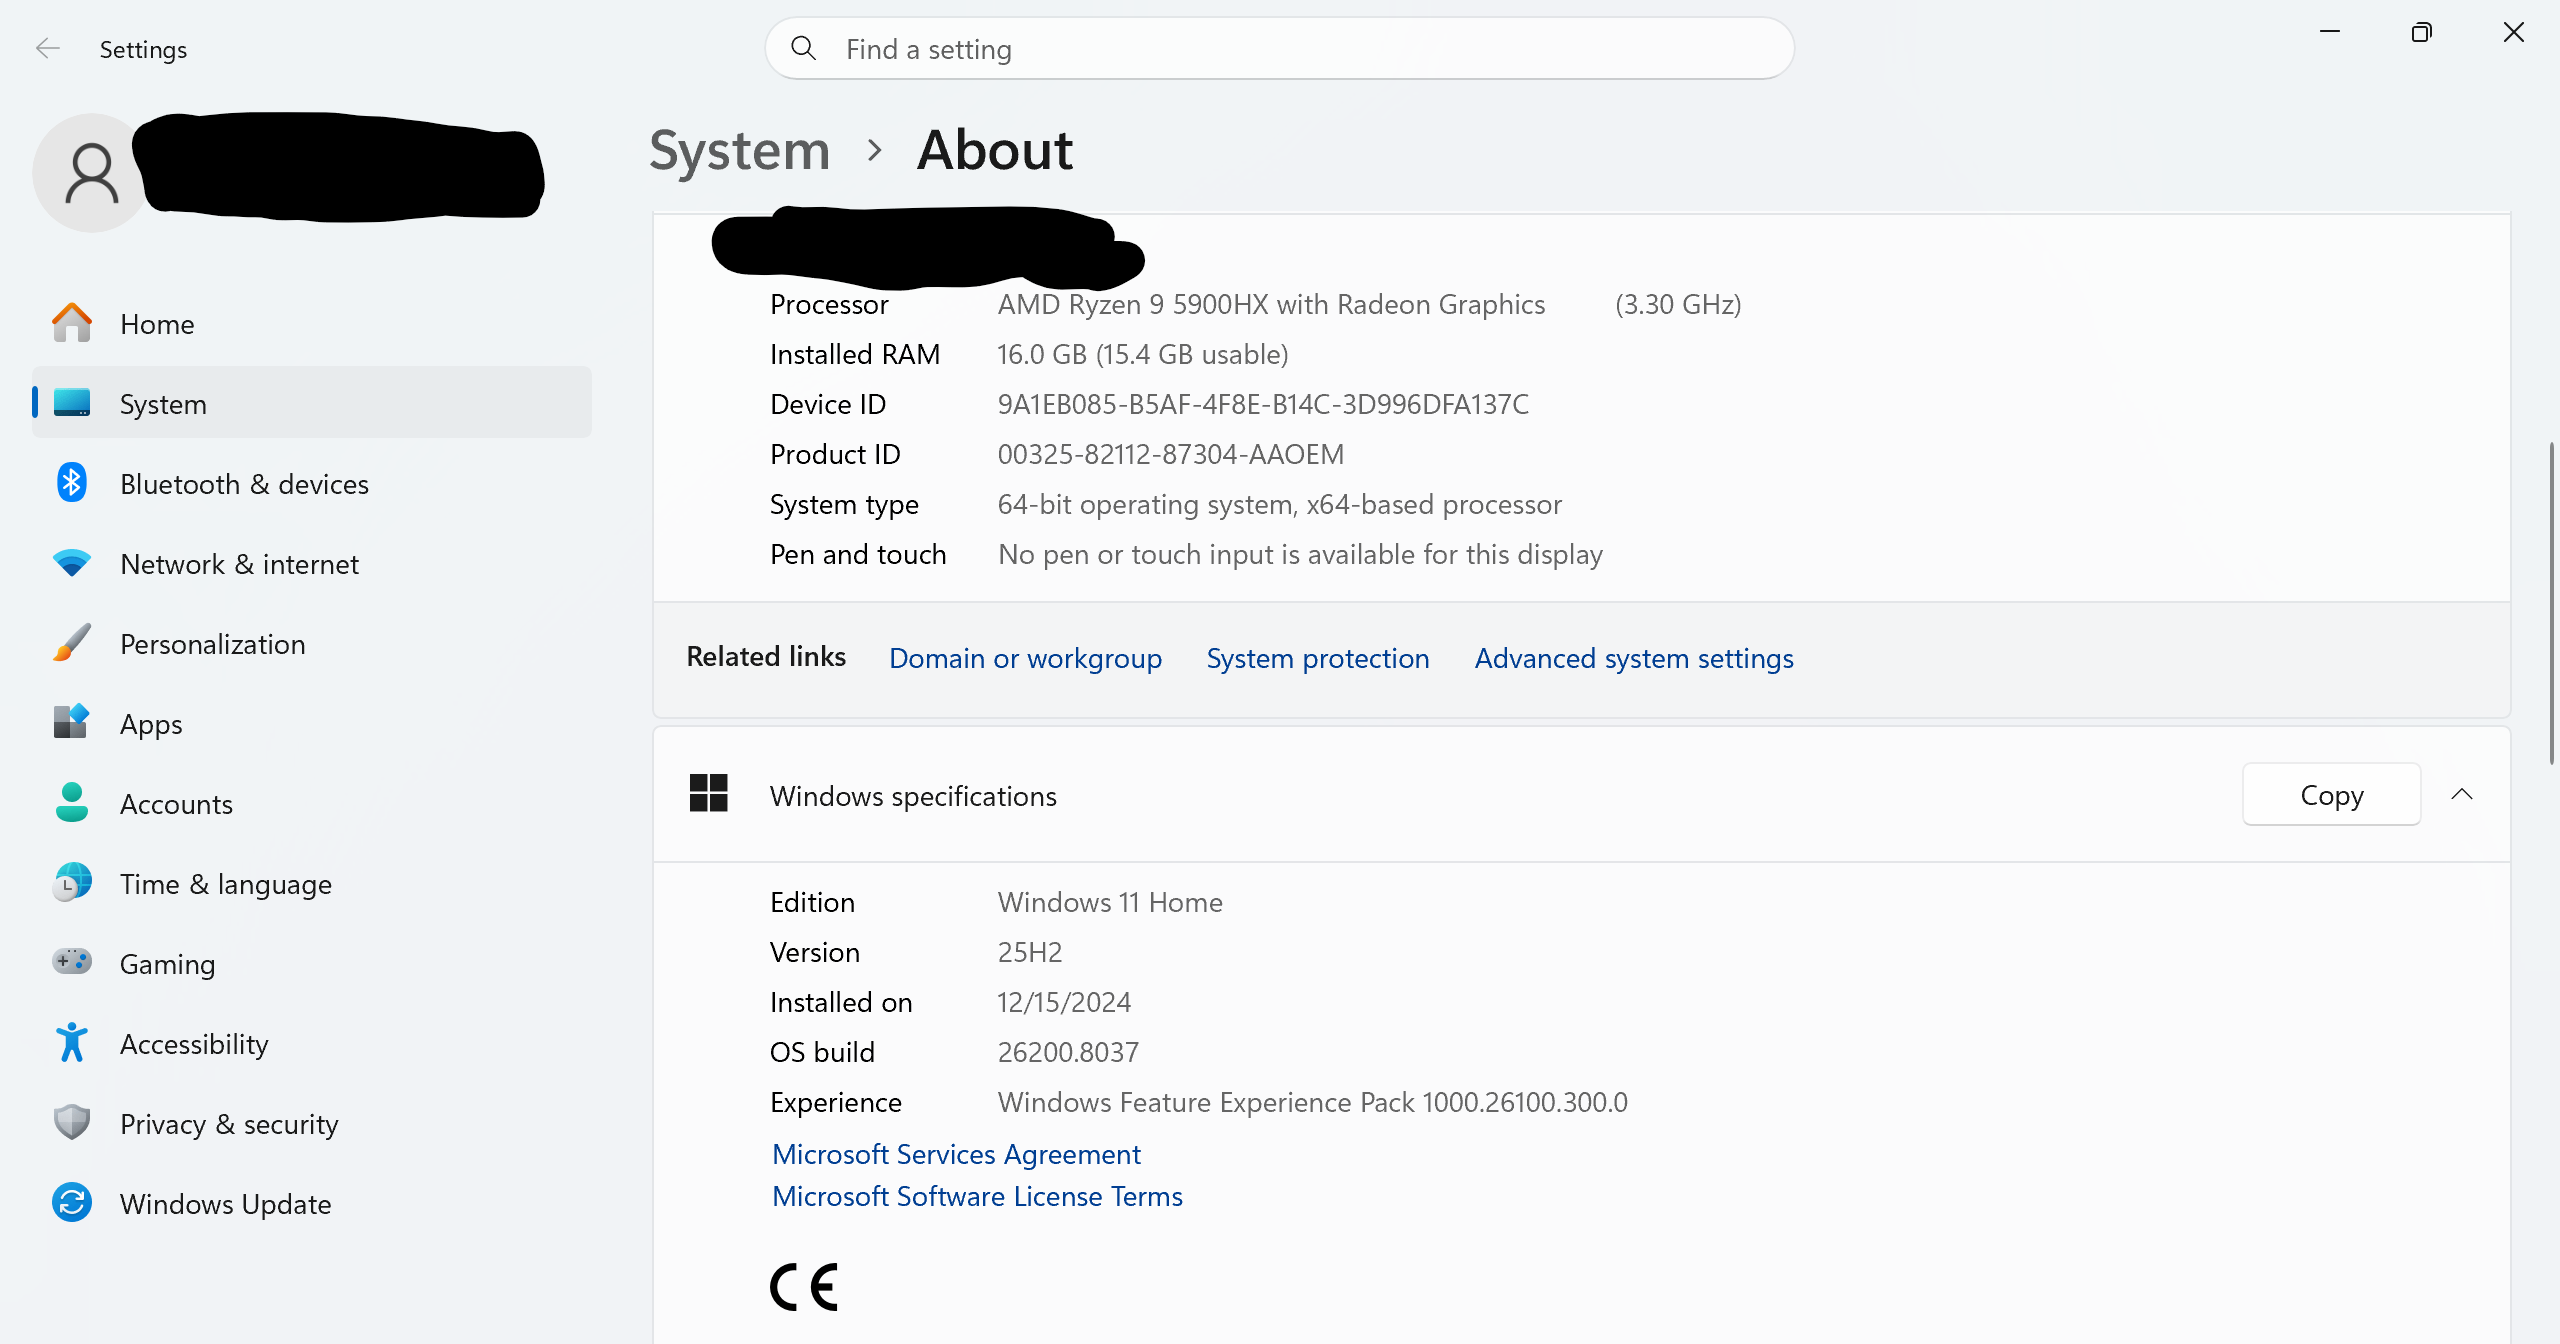Open the System protection link
The height and width of the screenshot is (1344, 2560).
click(1317, 658)
